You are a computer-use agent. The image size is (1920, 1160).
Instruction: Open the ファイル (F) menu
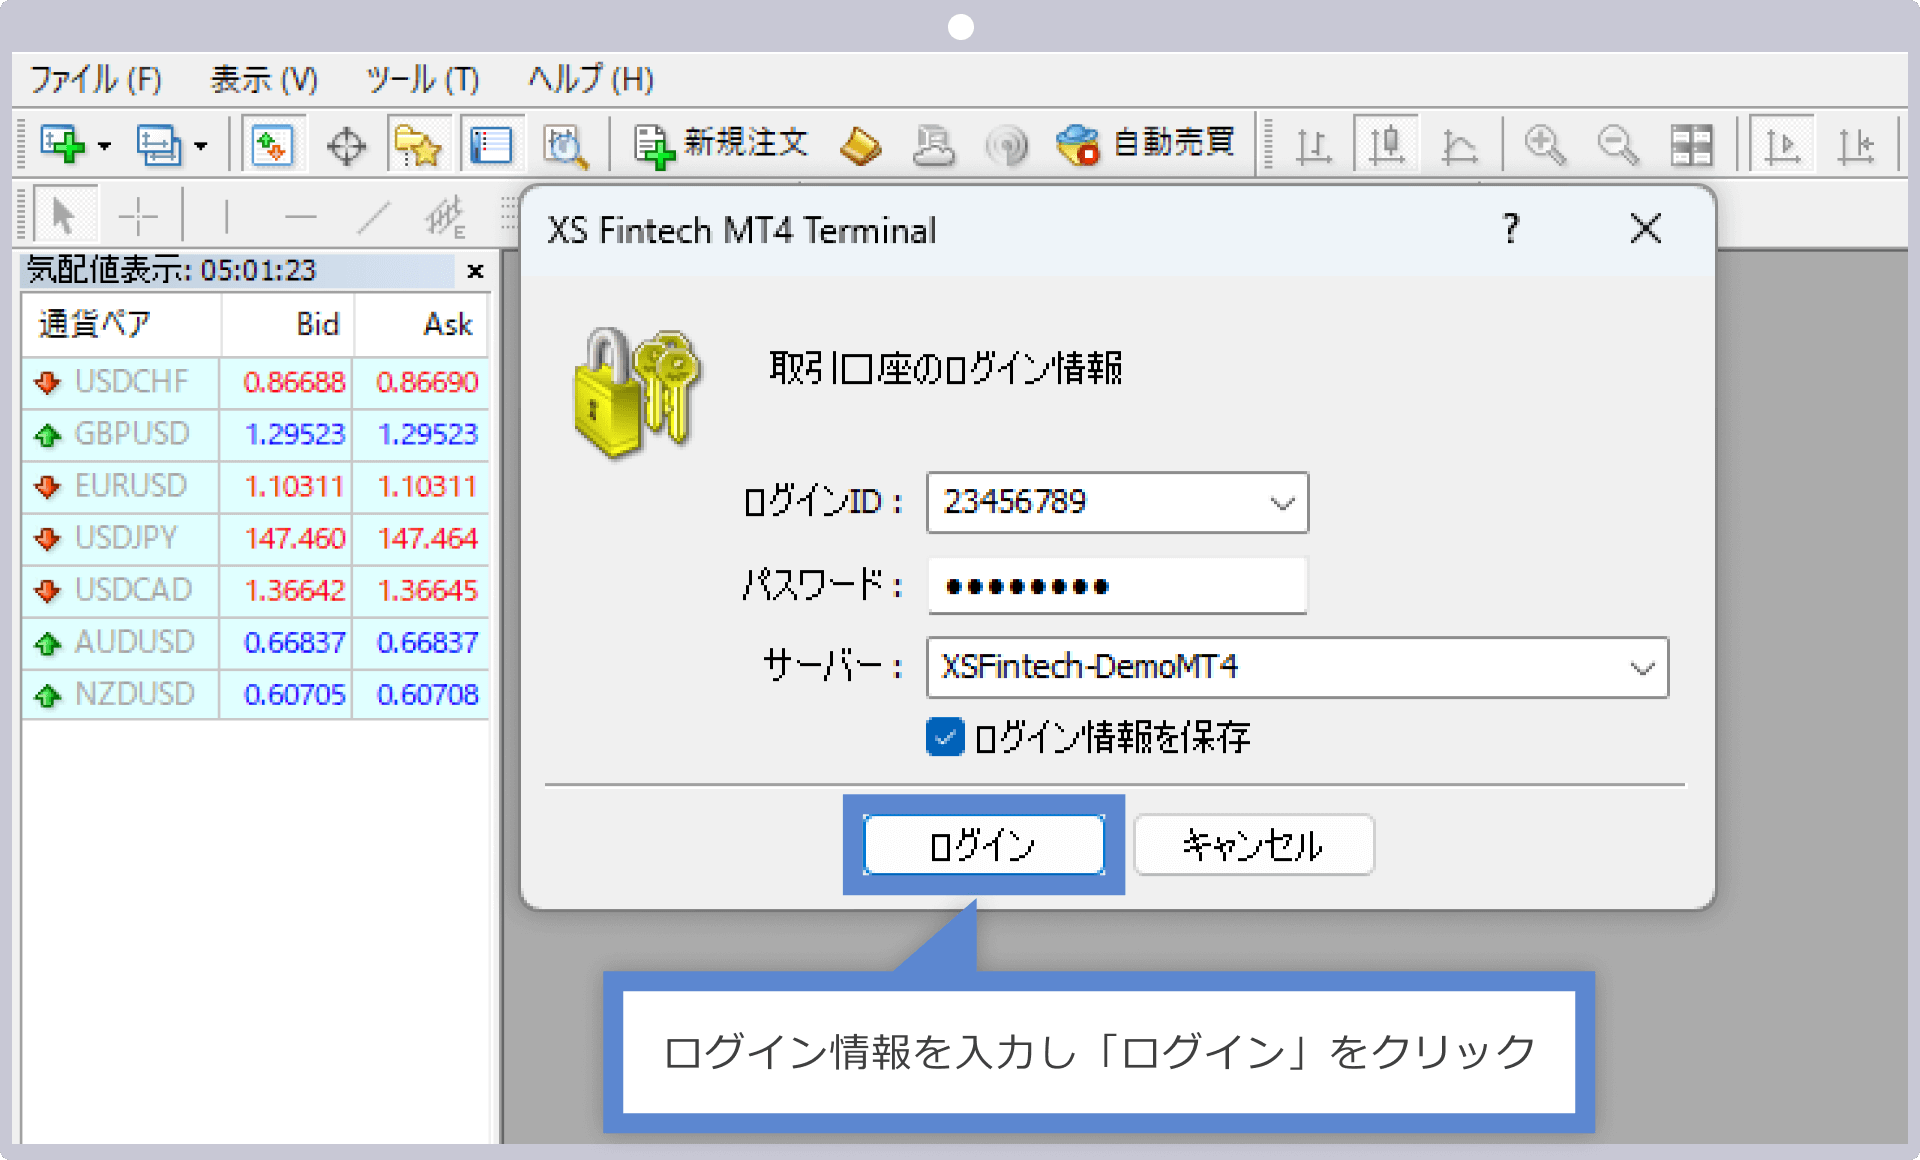[96, 79]
